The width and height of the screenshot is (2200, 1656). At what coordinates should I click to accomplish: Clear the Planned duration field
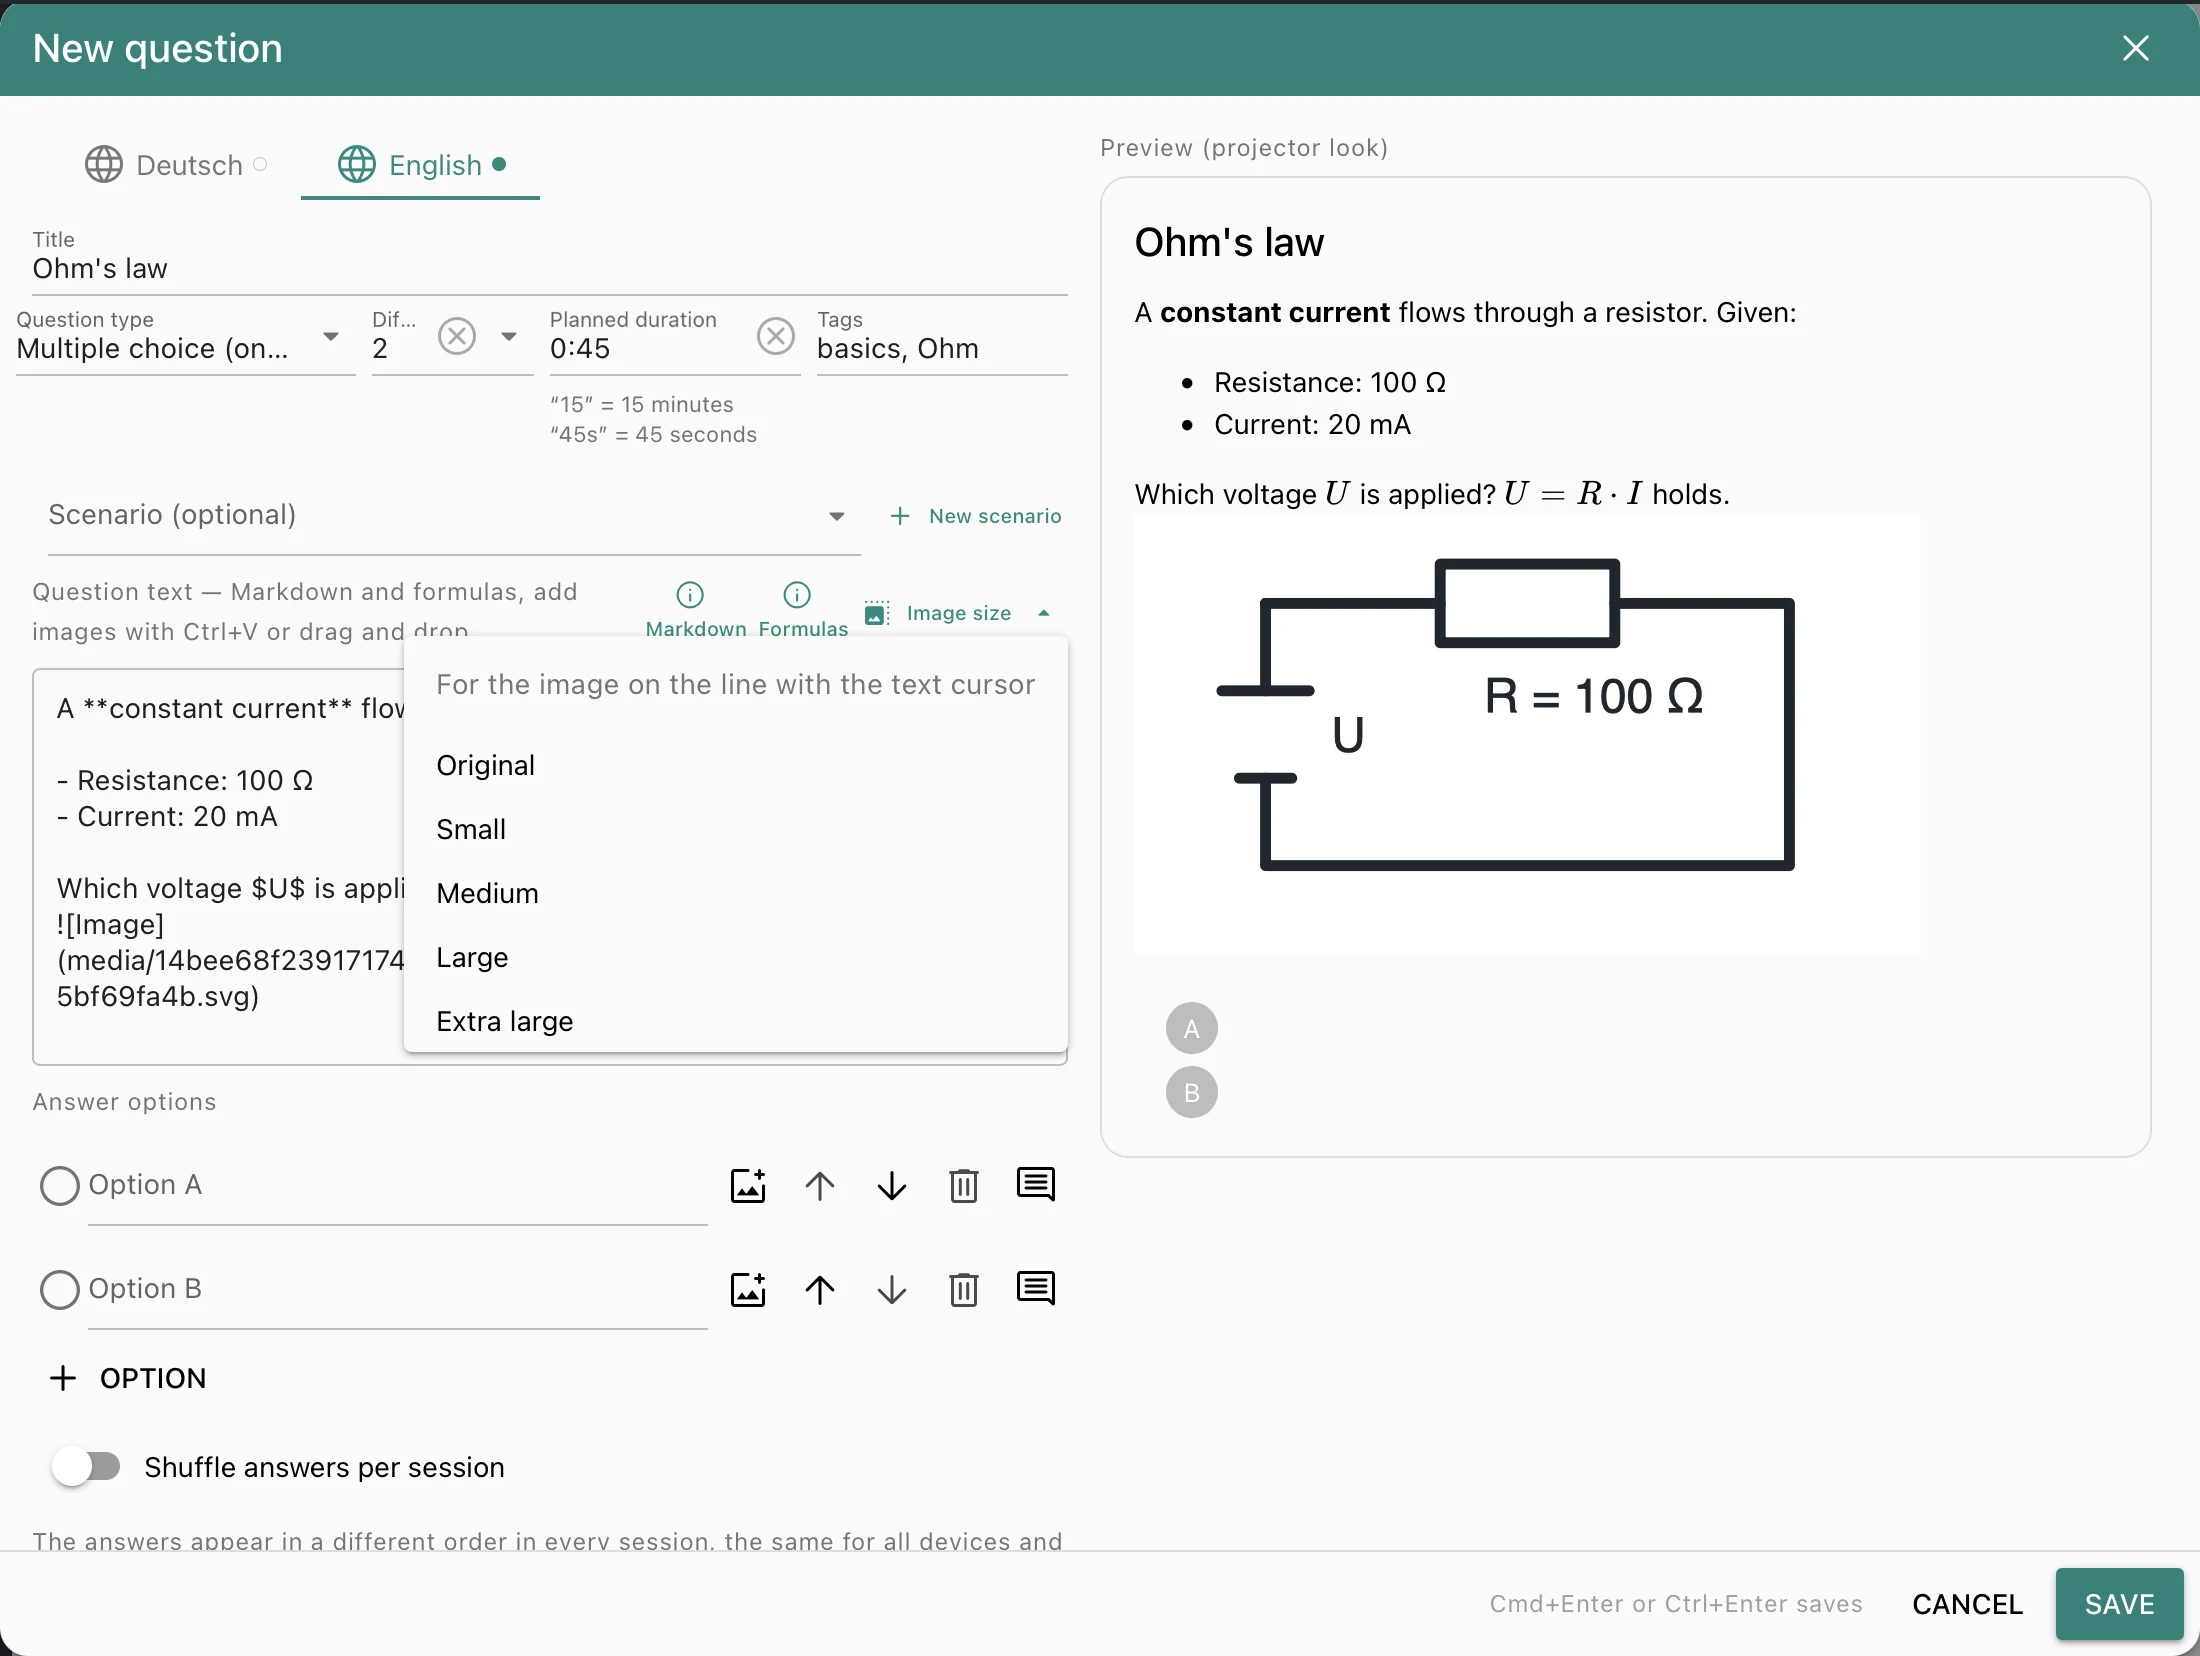(x=776, y=336)
